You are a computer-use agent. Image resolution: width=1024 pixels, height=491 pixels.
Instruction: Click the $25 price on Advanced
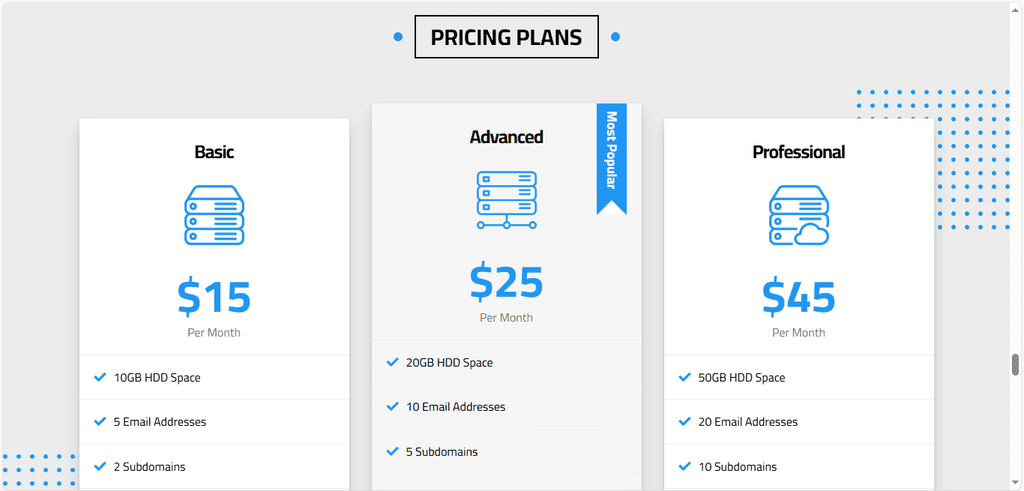point(506,282)
